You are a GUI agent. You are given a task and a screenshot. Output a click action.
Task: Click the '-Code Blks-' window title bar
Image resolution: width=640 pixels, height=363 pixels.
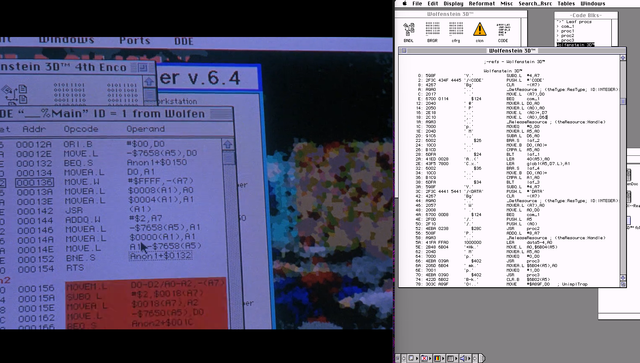(x=586, y=15)
